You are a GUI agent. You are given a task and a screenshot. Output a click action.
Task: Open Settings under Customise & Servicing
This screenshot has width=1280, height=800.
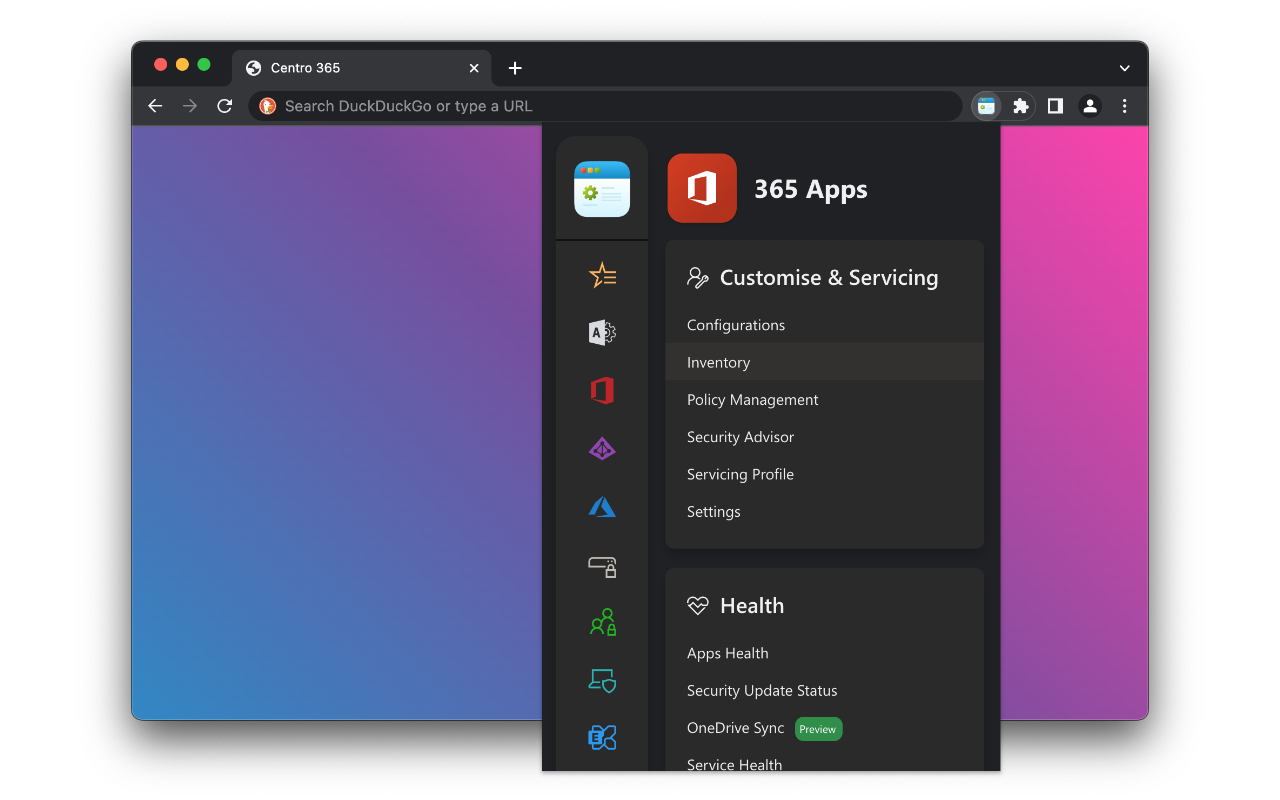[x=714, y=512]
